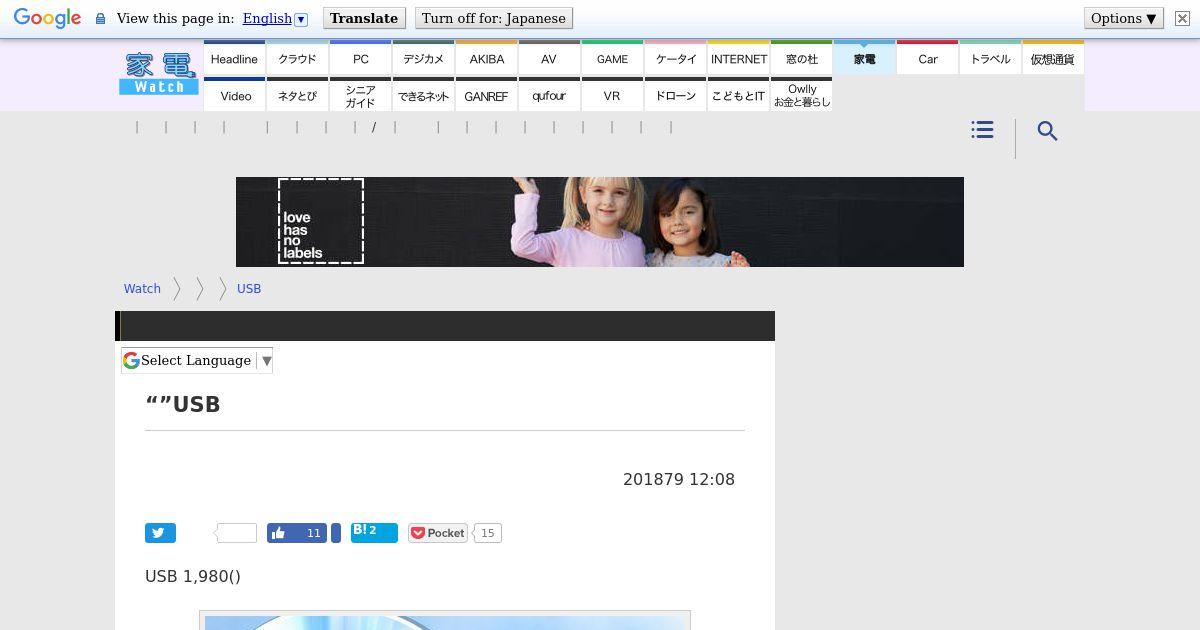The height and width of the screenshot is (630, 1200).
Task: Open the Headline tab
Action: click(234, 58)
